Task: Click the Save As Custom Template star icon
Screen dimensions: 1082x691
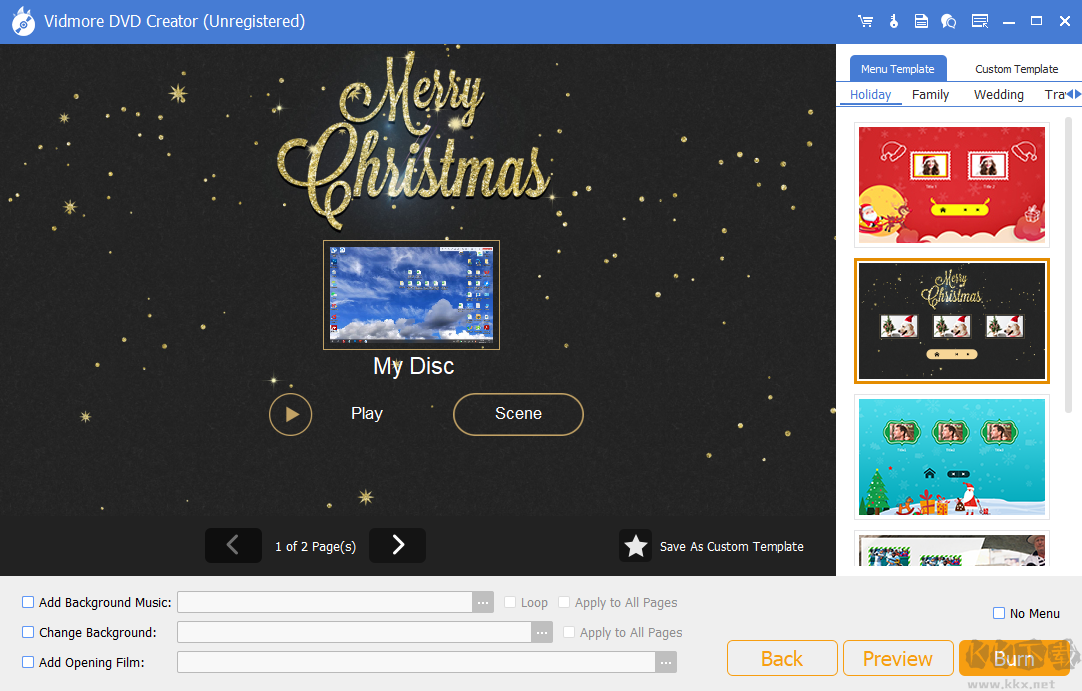Action: pos(636,546)
